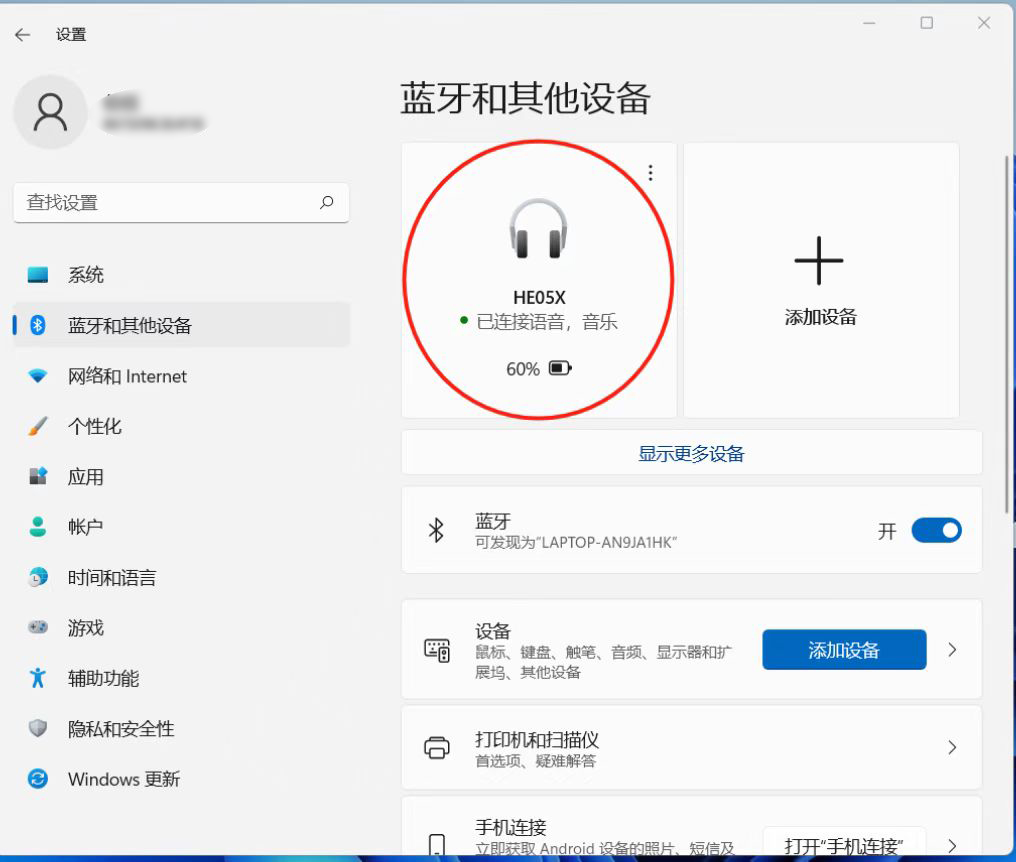Expand the 手机连接 row chevron
This screenshot has height=862, width=1016.
tap(952, 845)
